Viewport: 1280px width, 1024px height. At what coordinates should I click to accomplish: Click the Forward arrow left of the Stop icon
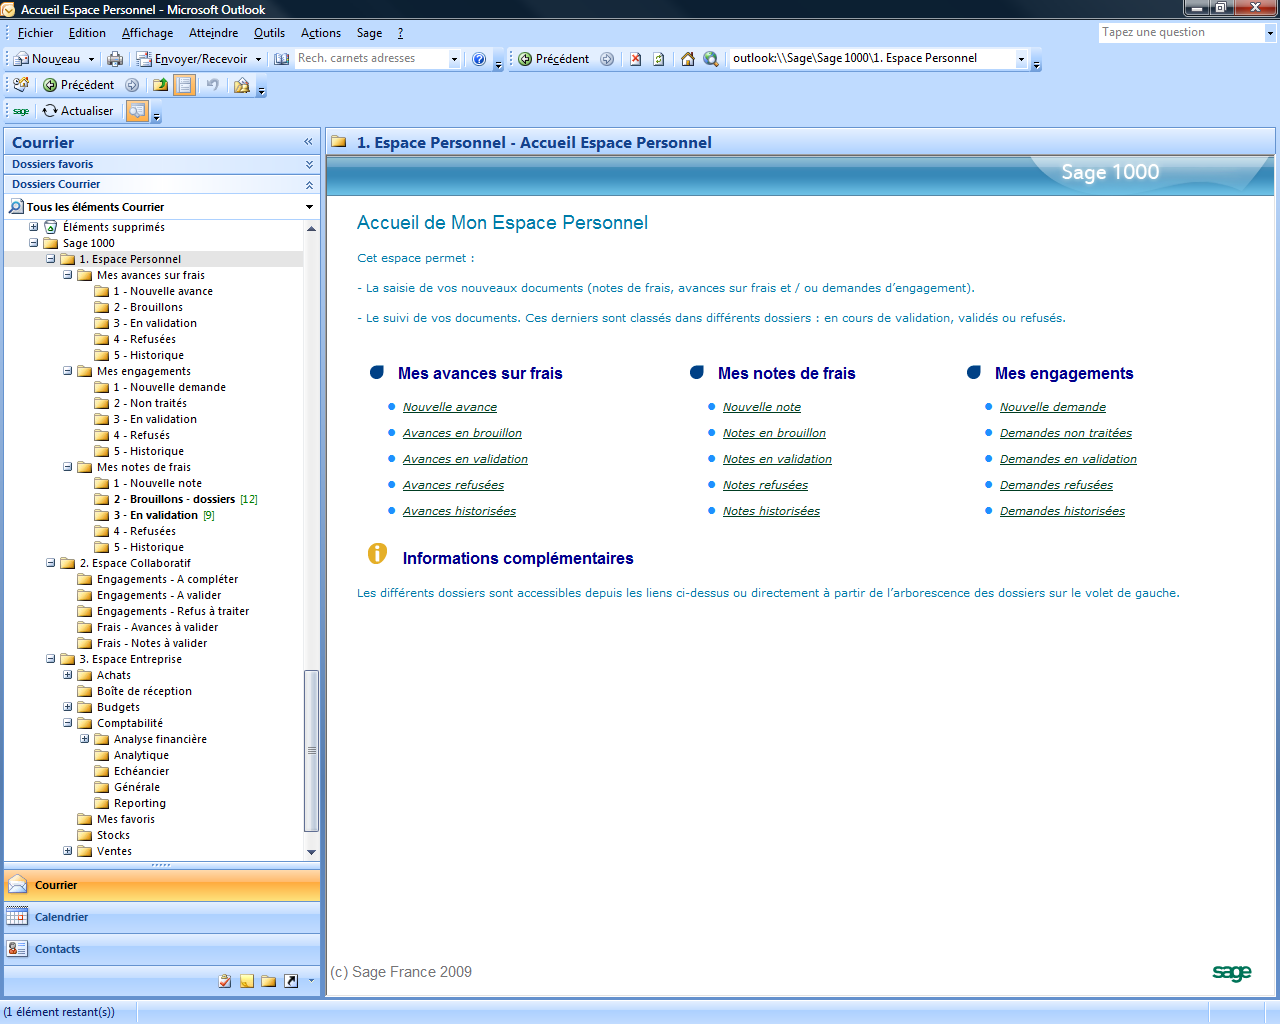[x=607, y=59]
